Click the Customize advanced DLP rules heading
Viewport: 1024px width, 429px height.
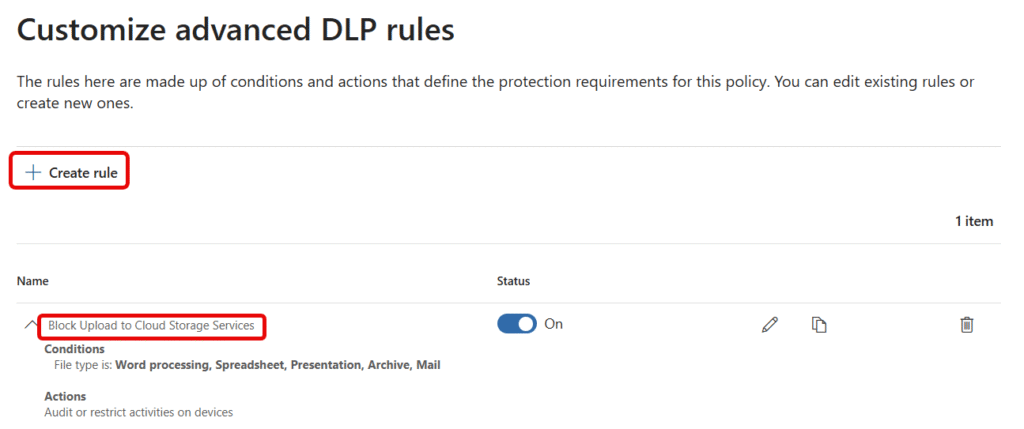coord(236,31)
